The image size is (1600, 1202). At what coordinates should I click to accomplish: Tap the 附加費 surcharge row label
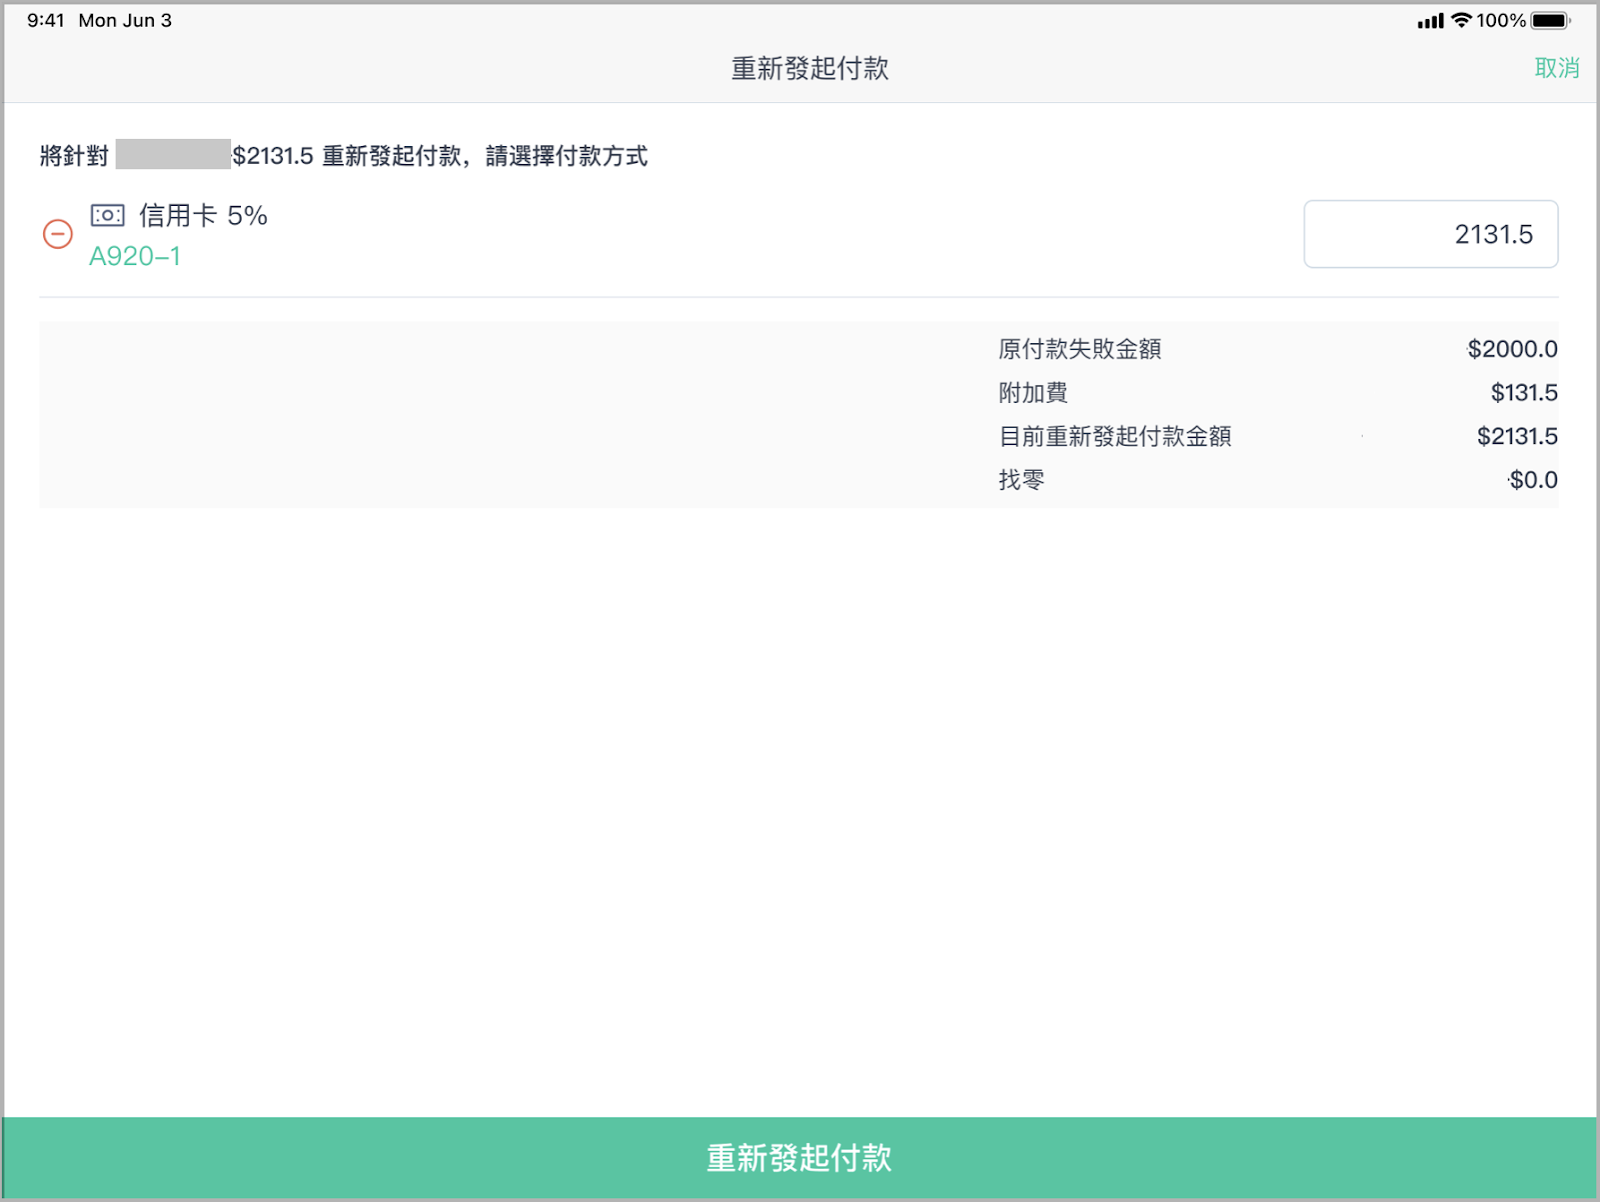pos(1033,393)
